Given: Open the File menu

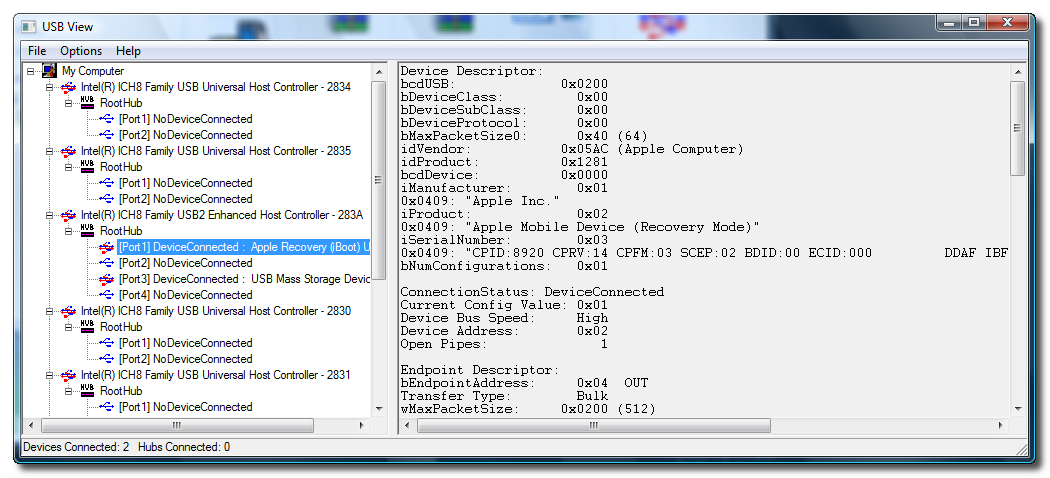Looking at the screenshot, I should (x=37, y=51).
